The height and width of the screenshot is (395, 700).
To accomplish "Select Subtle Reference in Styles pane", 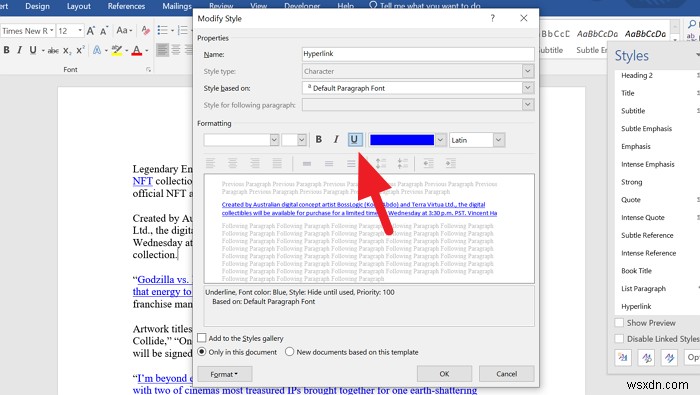I will tap(647, 235).
